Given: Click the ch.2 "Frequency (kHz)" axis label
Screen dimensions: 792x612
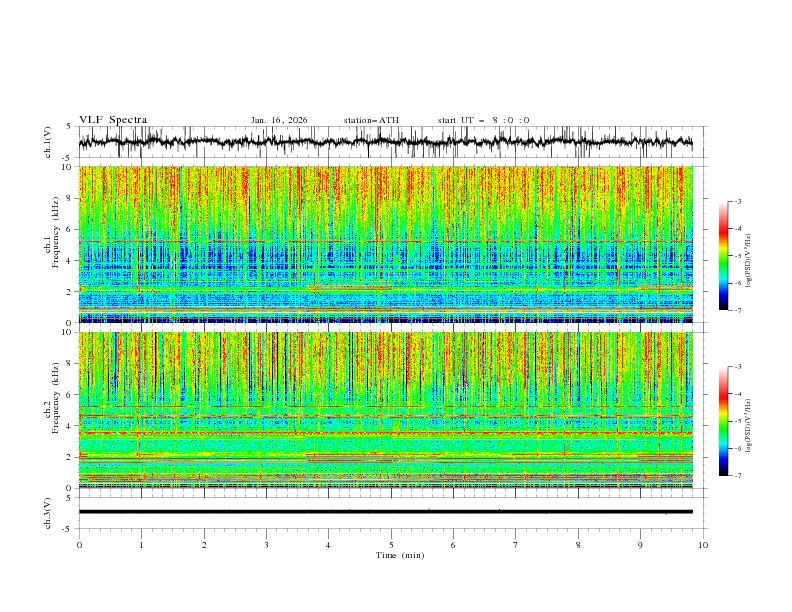Looking at the screenshot, I should pyautogui.click(x=56, y=397).
